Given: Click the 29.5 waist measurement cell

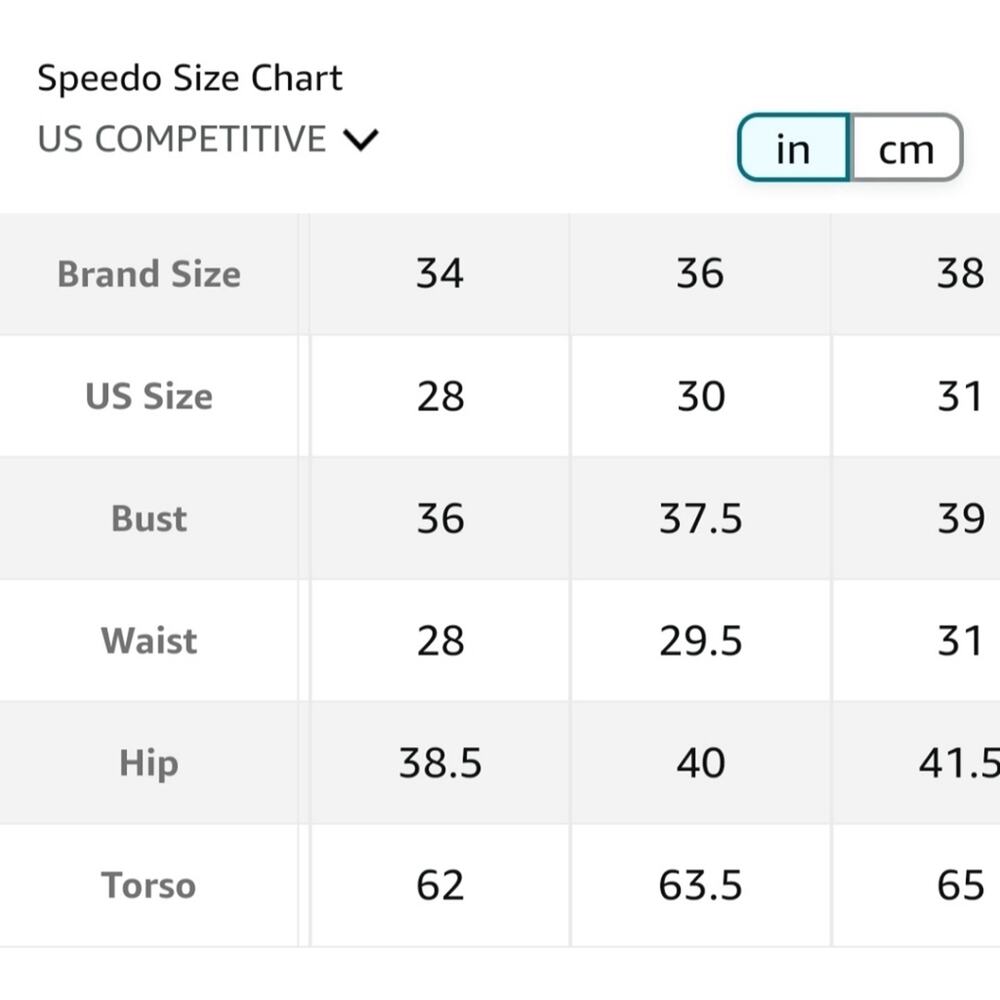Looking at the screenshot, I should coord(700,640).
